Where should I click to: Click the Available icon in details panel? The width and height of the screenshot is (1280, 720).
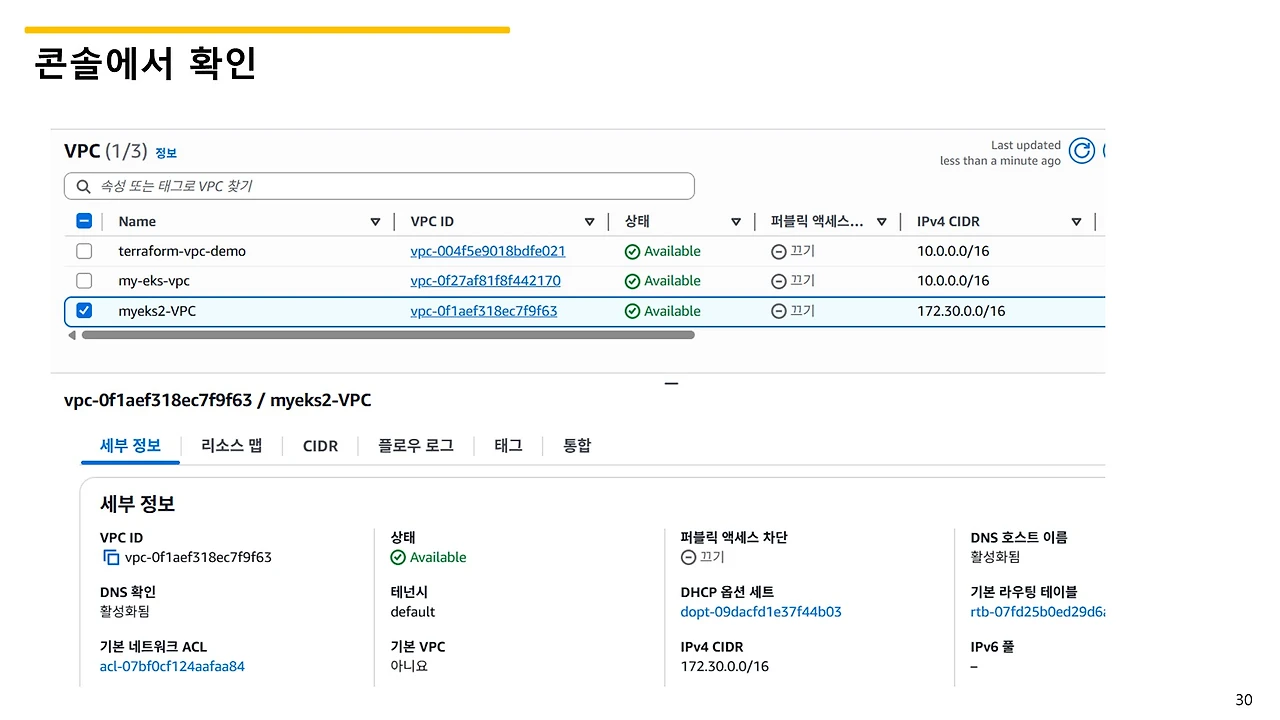[x=398, y=558]
